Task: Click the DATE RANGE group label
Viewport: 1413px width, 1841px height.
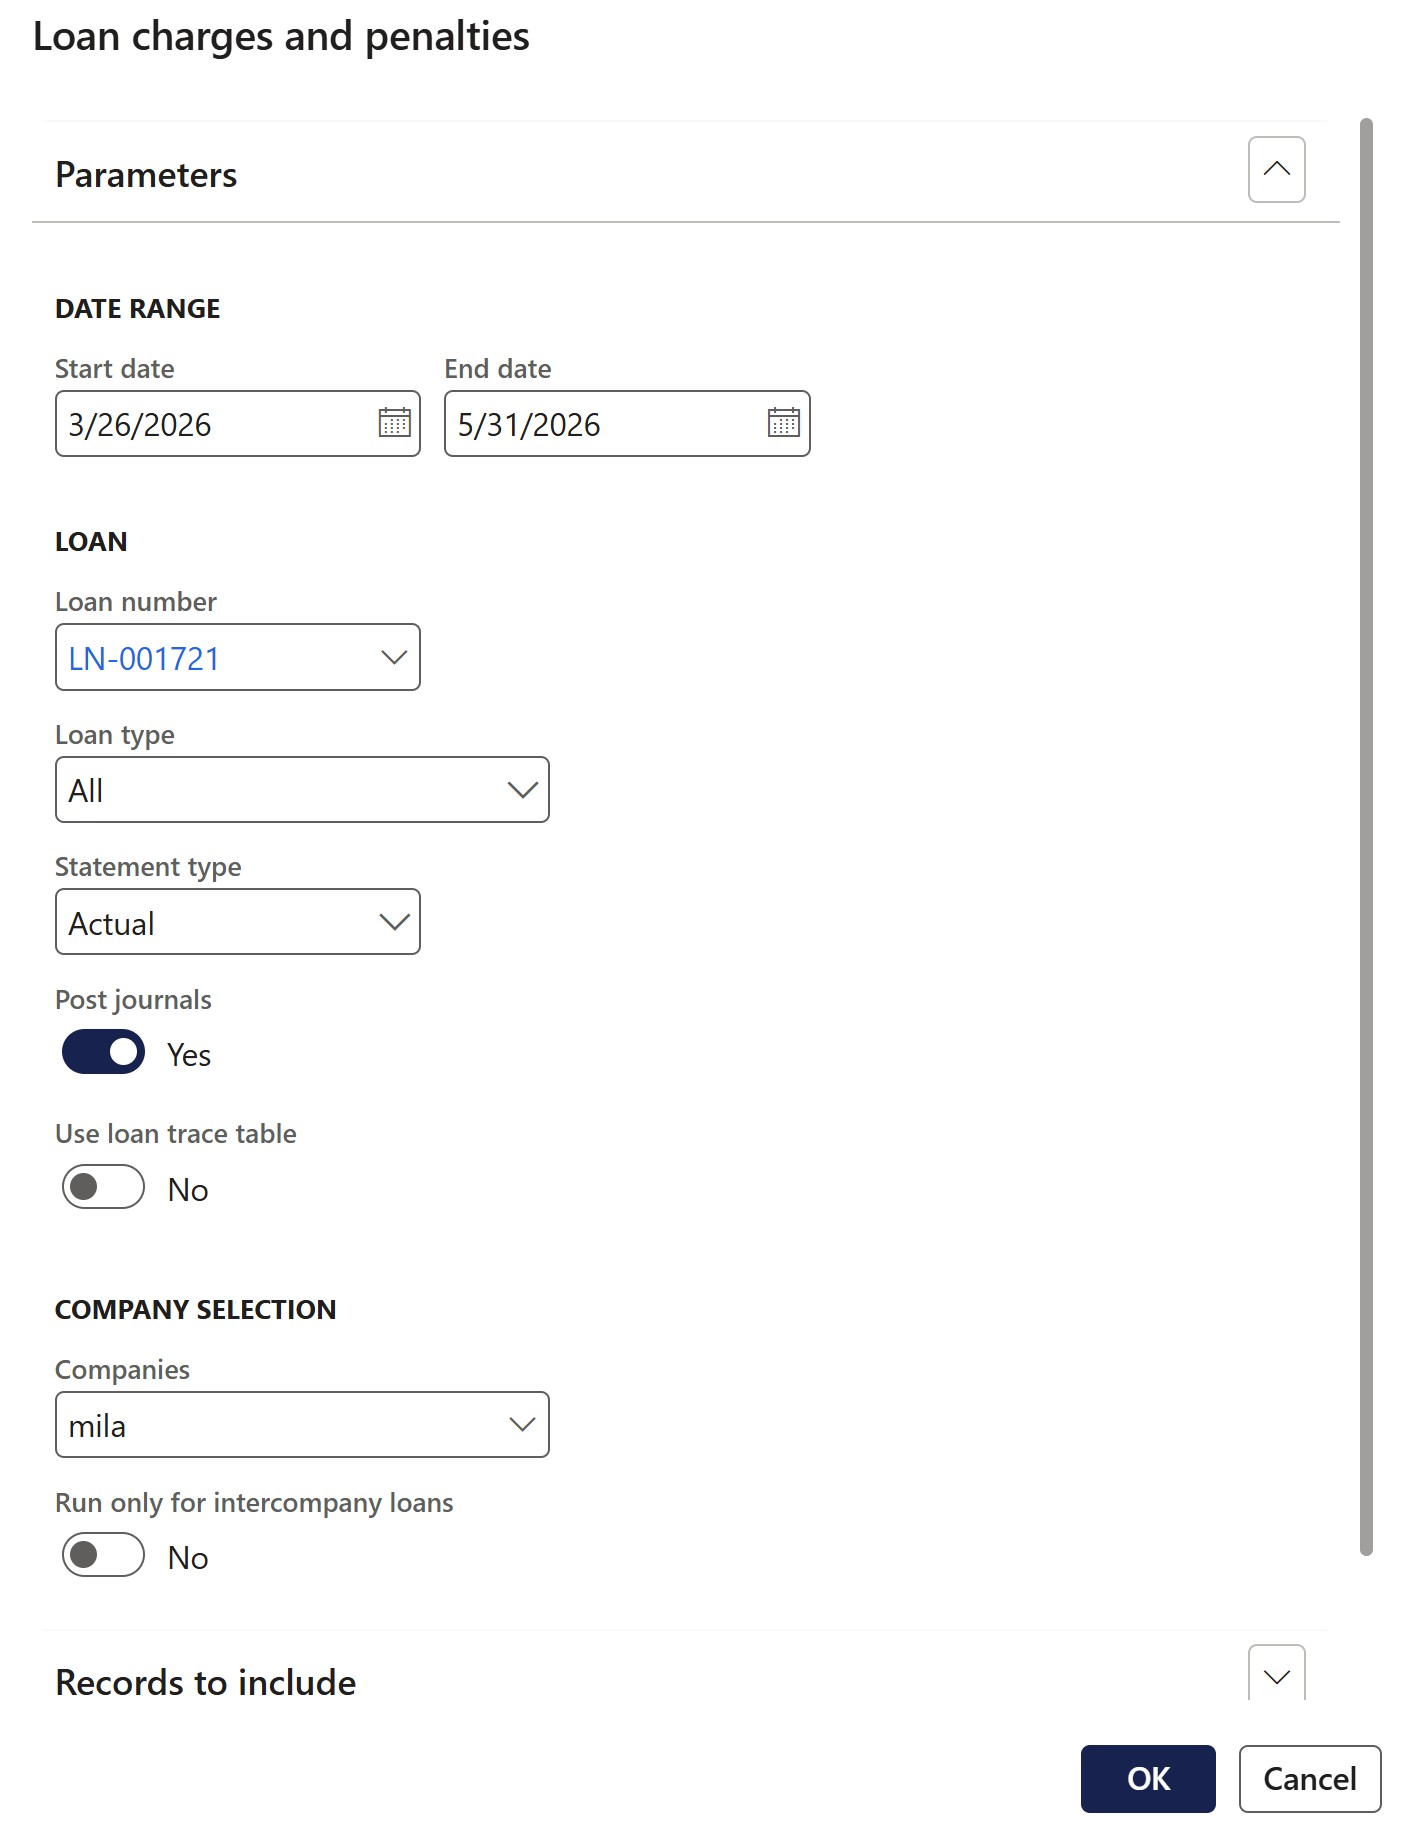Action: coord(138,309)
